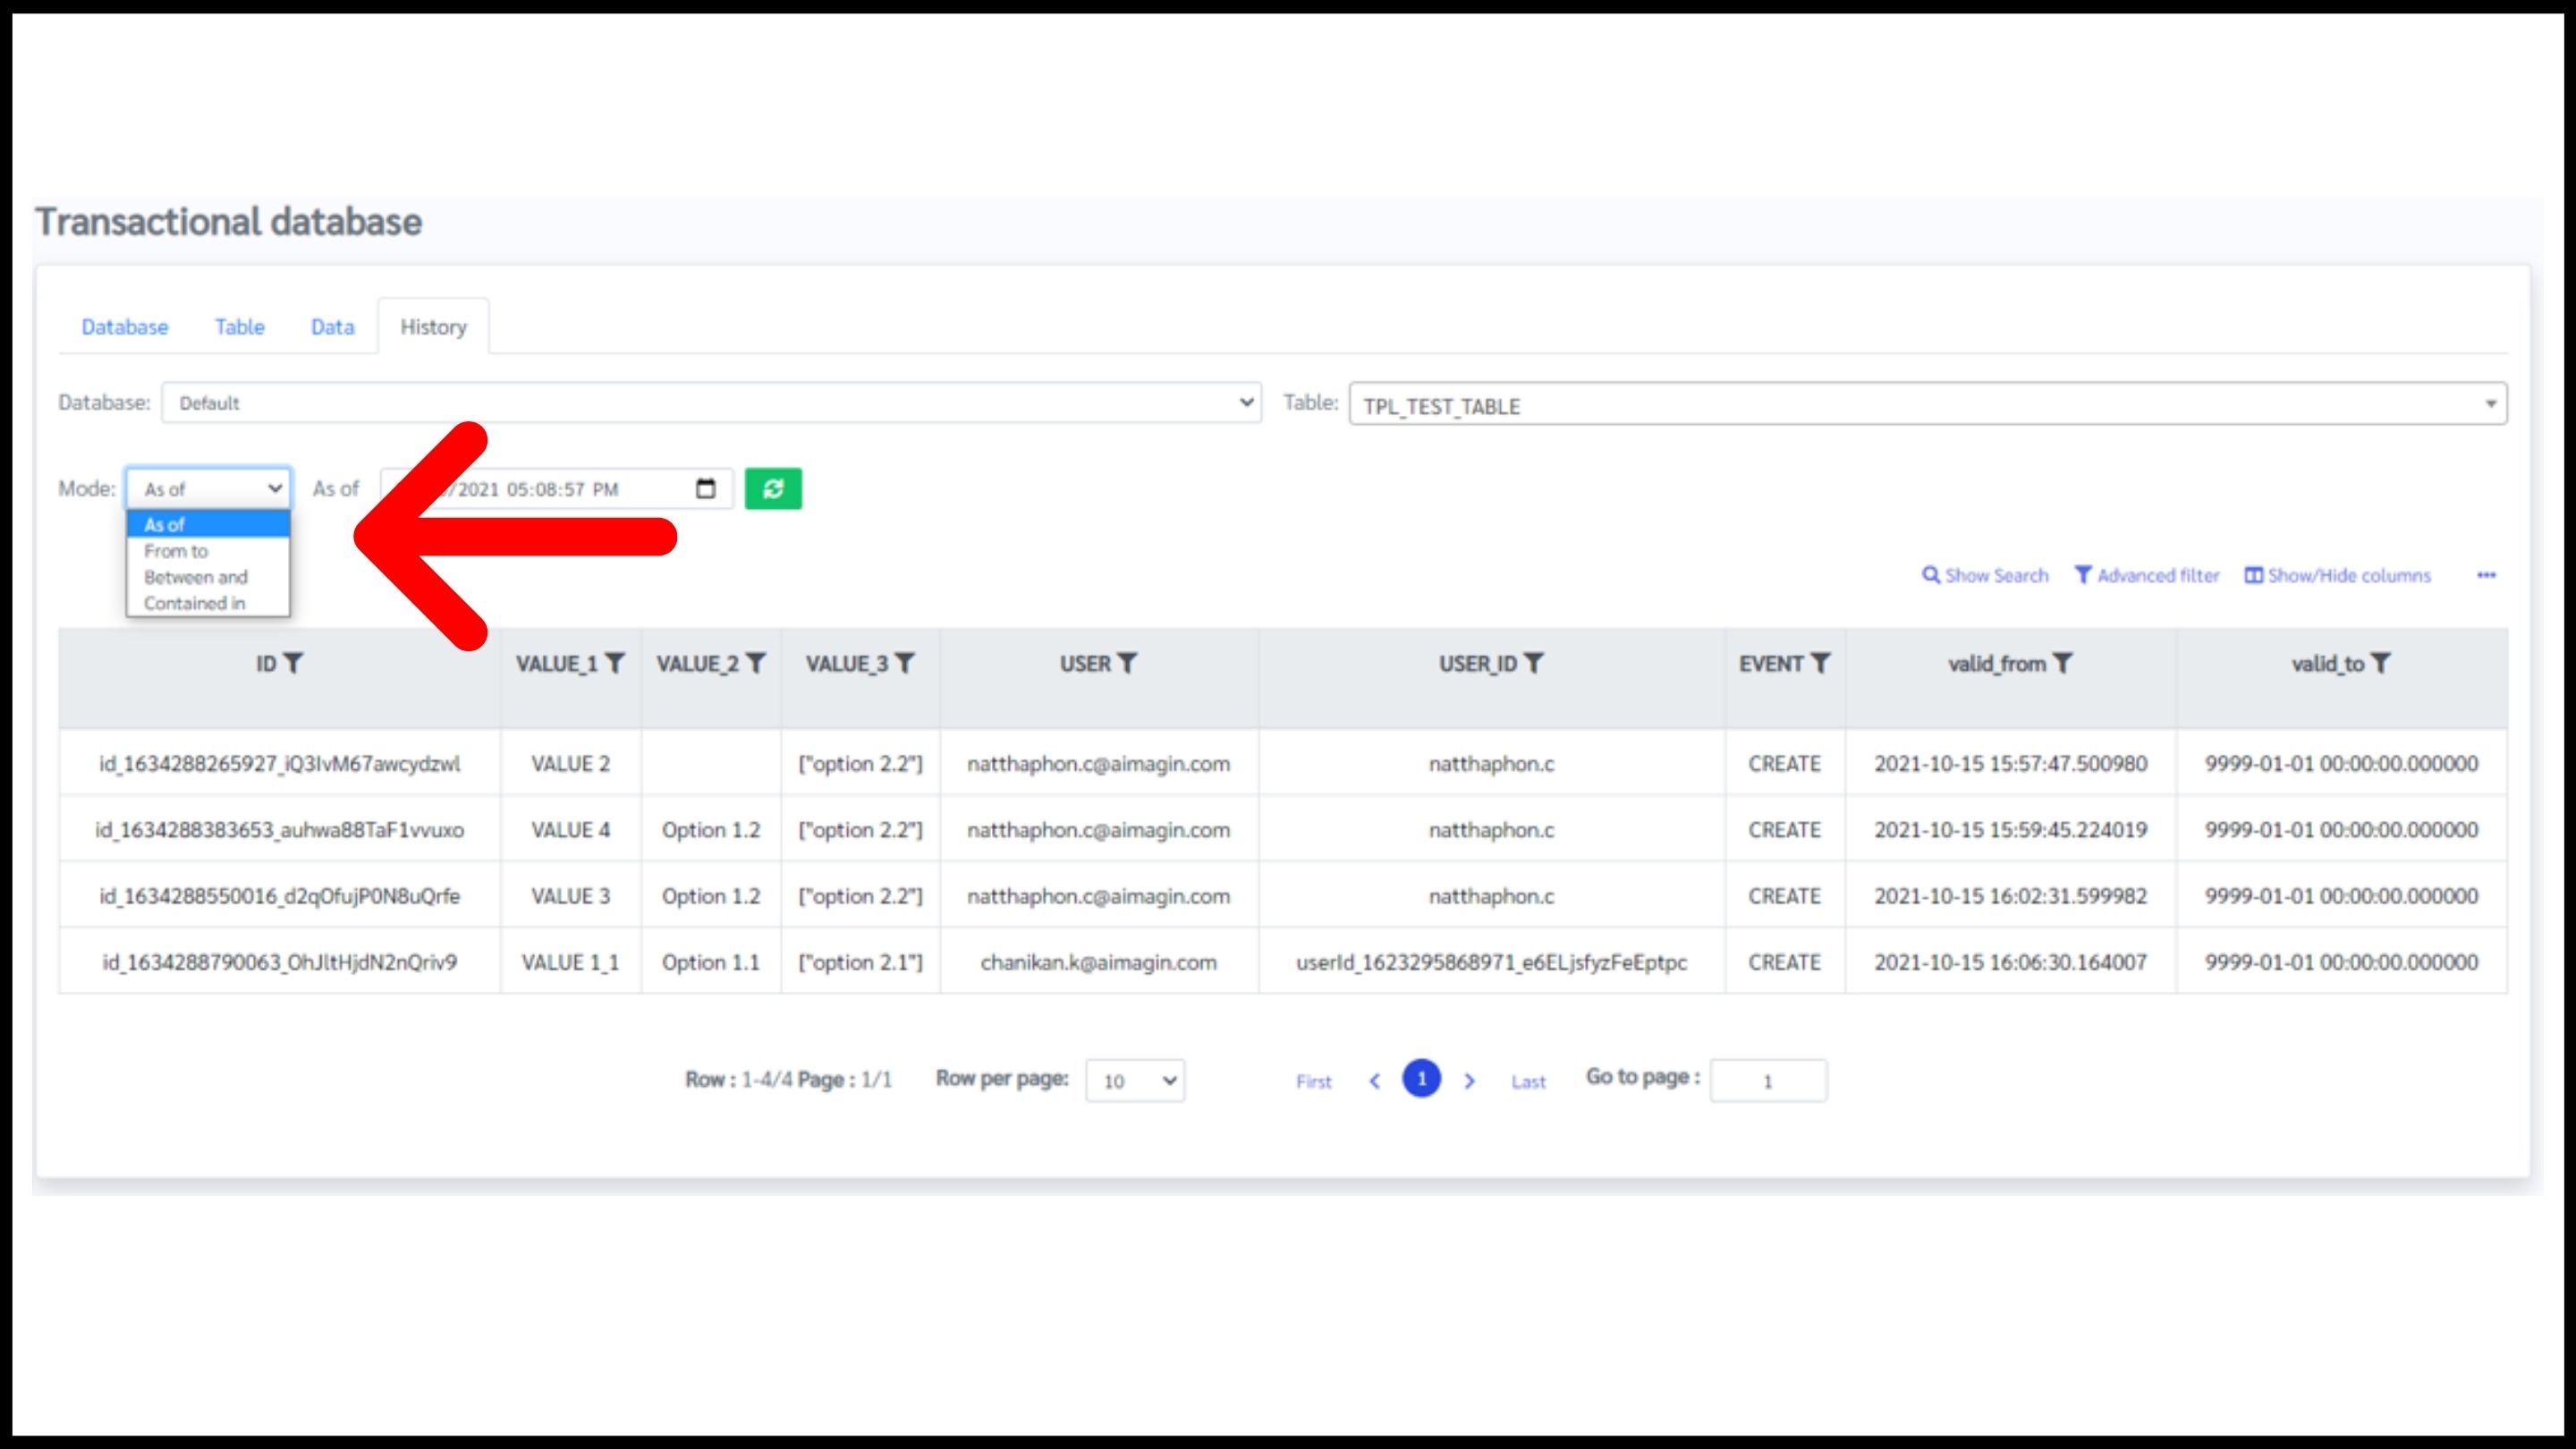Select the As of mode option
Screen dimensions: 2576x1449
pyautogui.click(x=208, y=524)
